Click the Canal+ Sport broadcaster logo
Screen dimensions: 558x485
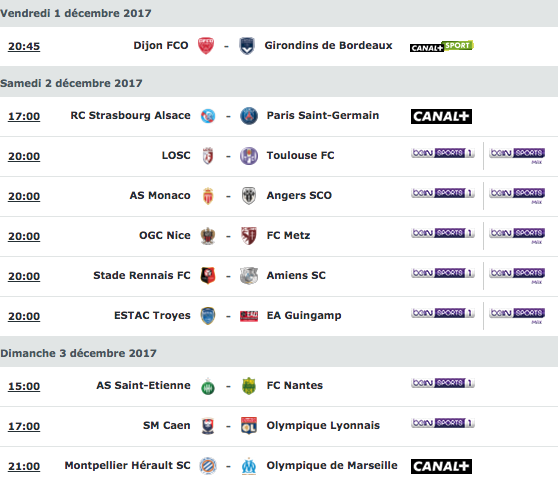(x=442, y=46)
